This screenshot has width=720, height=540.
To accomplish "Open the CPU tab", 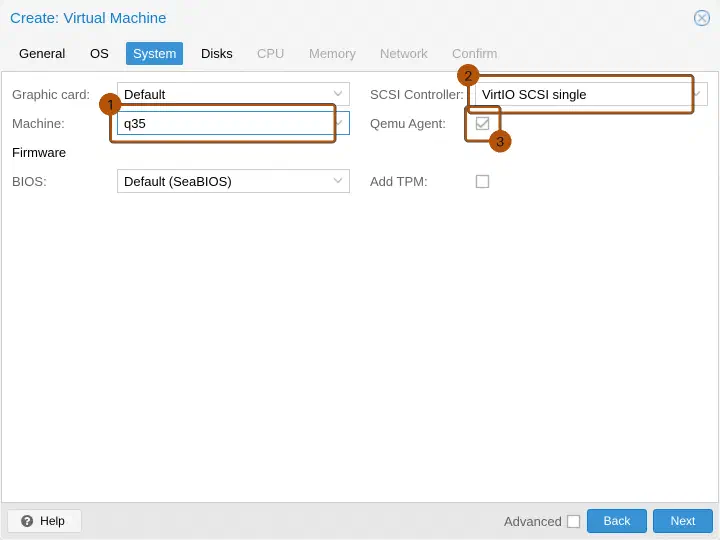I will [x=270, y=54].
